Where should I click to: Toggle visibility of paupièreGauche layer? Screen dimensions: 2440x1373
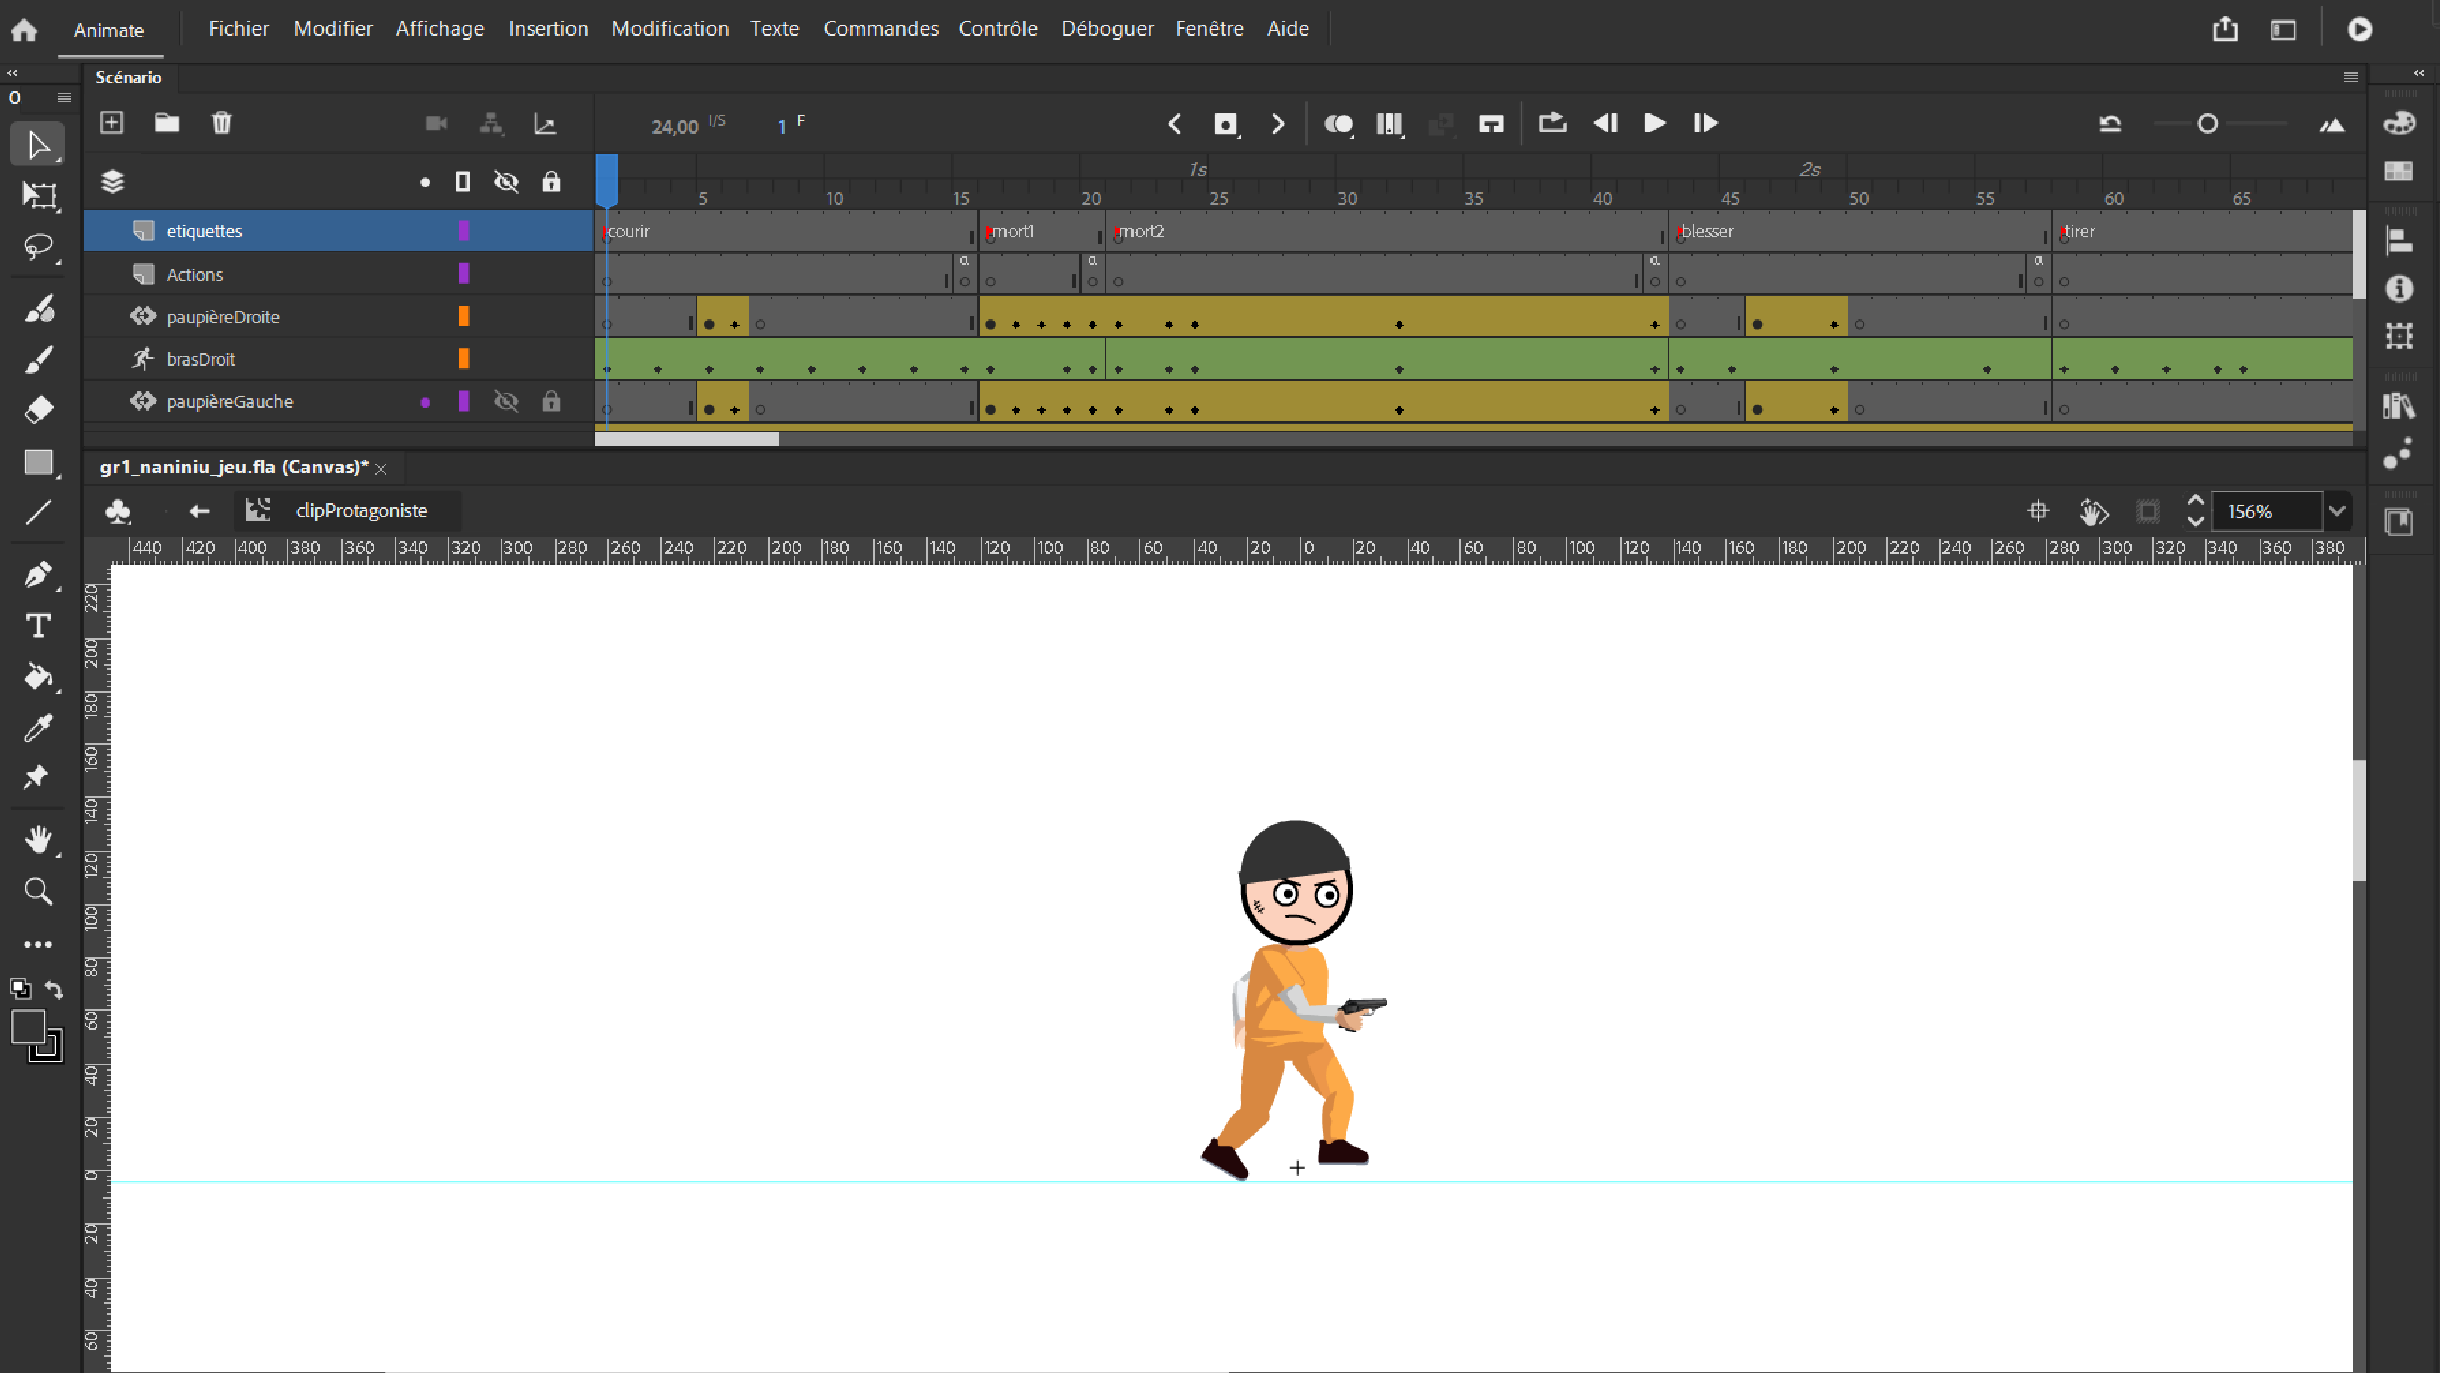pyautogui.click(x=506, y=402)
